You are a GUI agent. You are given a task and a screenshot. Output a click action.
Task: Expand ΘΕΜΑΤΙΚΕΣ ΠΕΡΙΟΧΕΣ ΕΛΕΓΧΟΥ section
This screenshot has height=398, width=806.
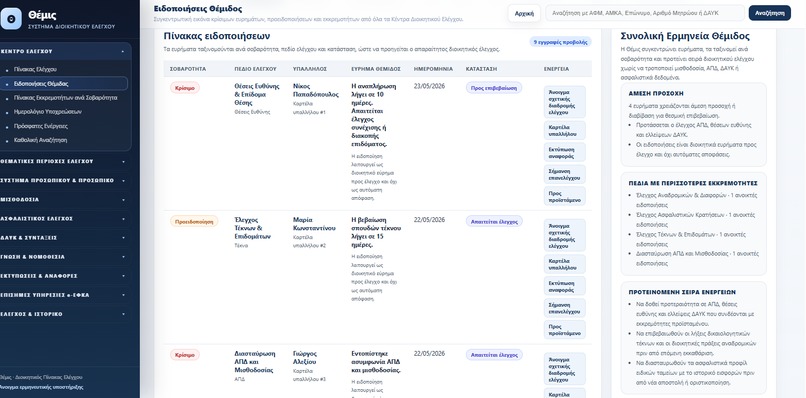click(64, 161)
